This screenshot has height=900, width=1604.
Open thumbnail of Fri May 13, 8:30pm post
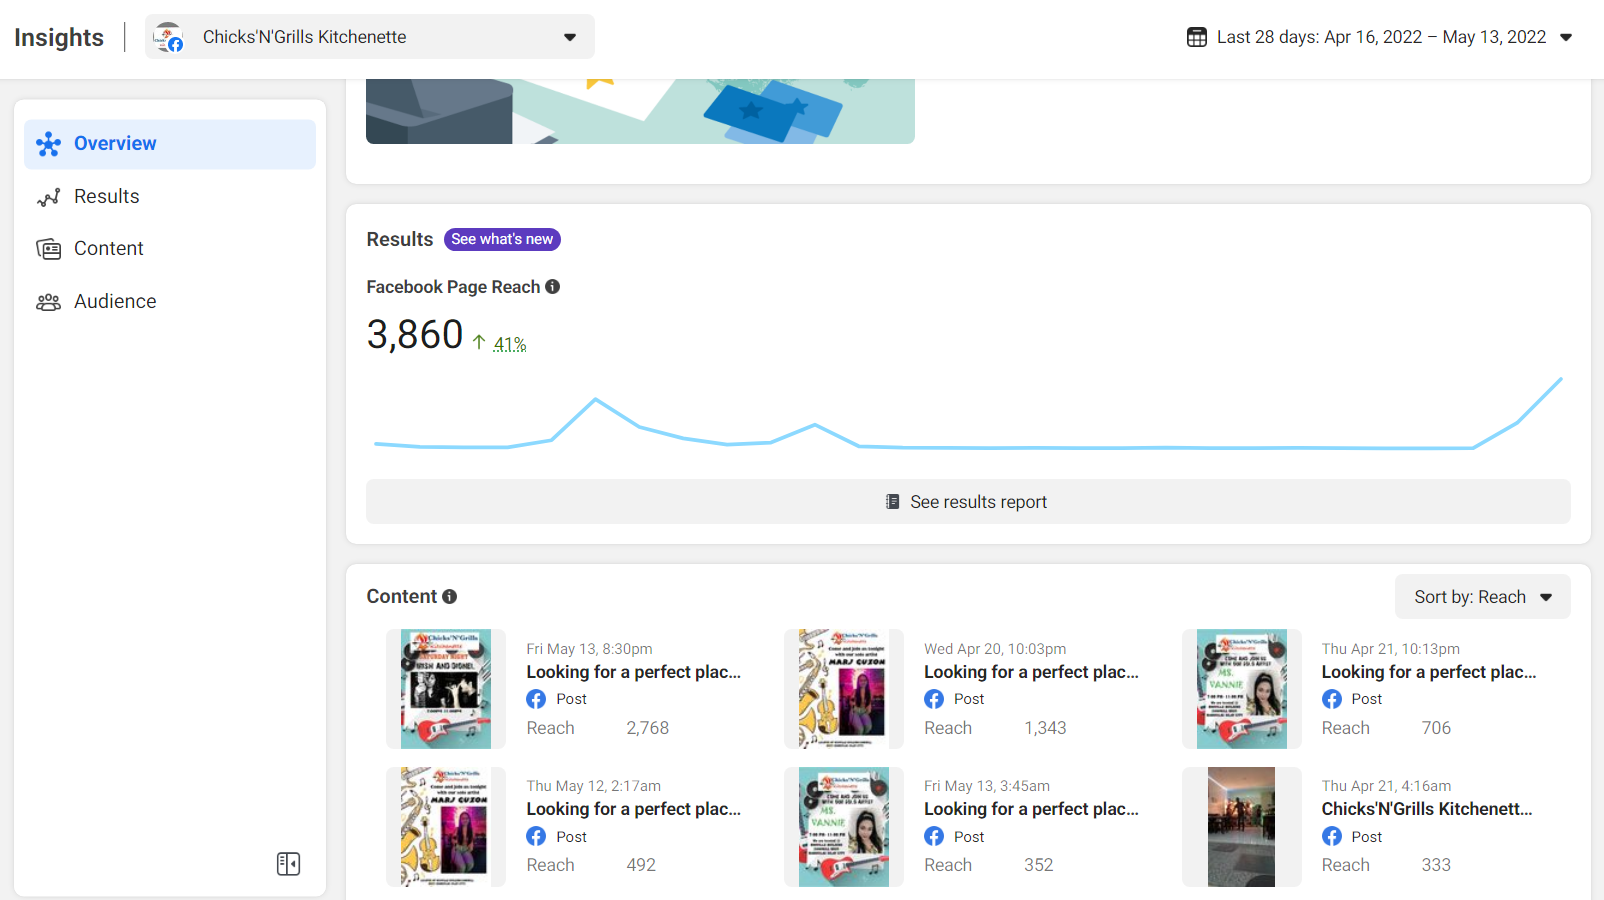point(446,689)
